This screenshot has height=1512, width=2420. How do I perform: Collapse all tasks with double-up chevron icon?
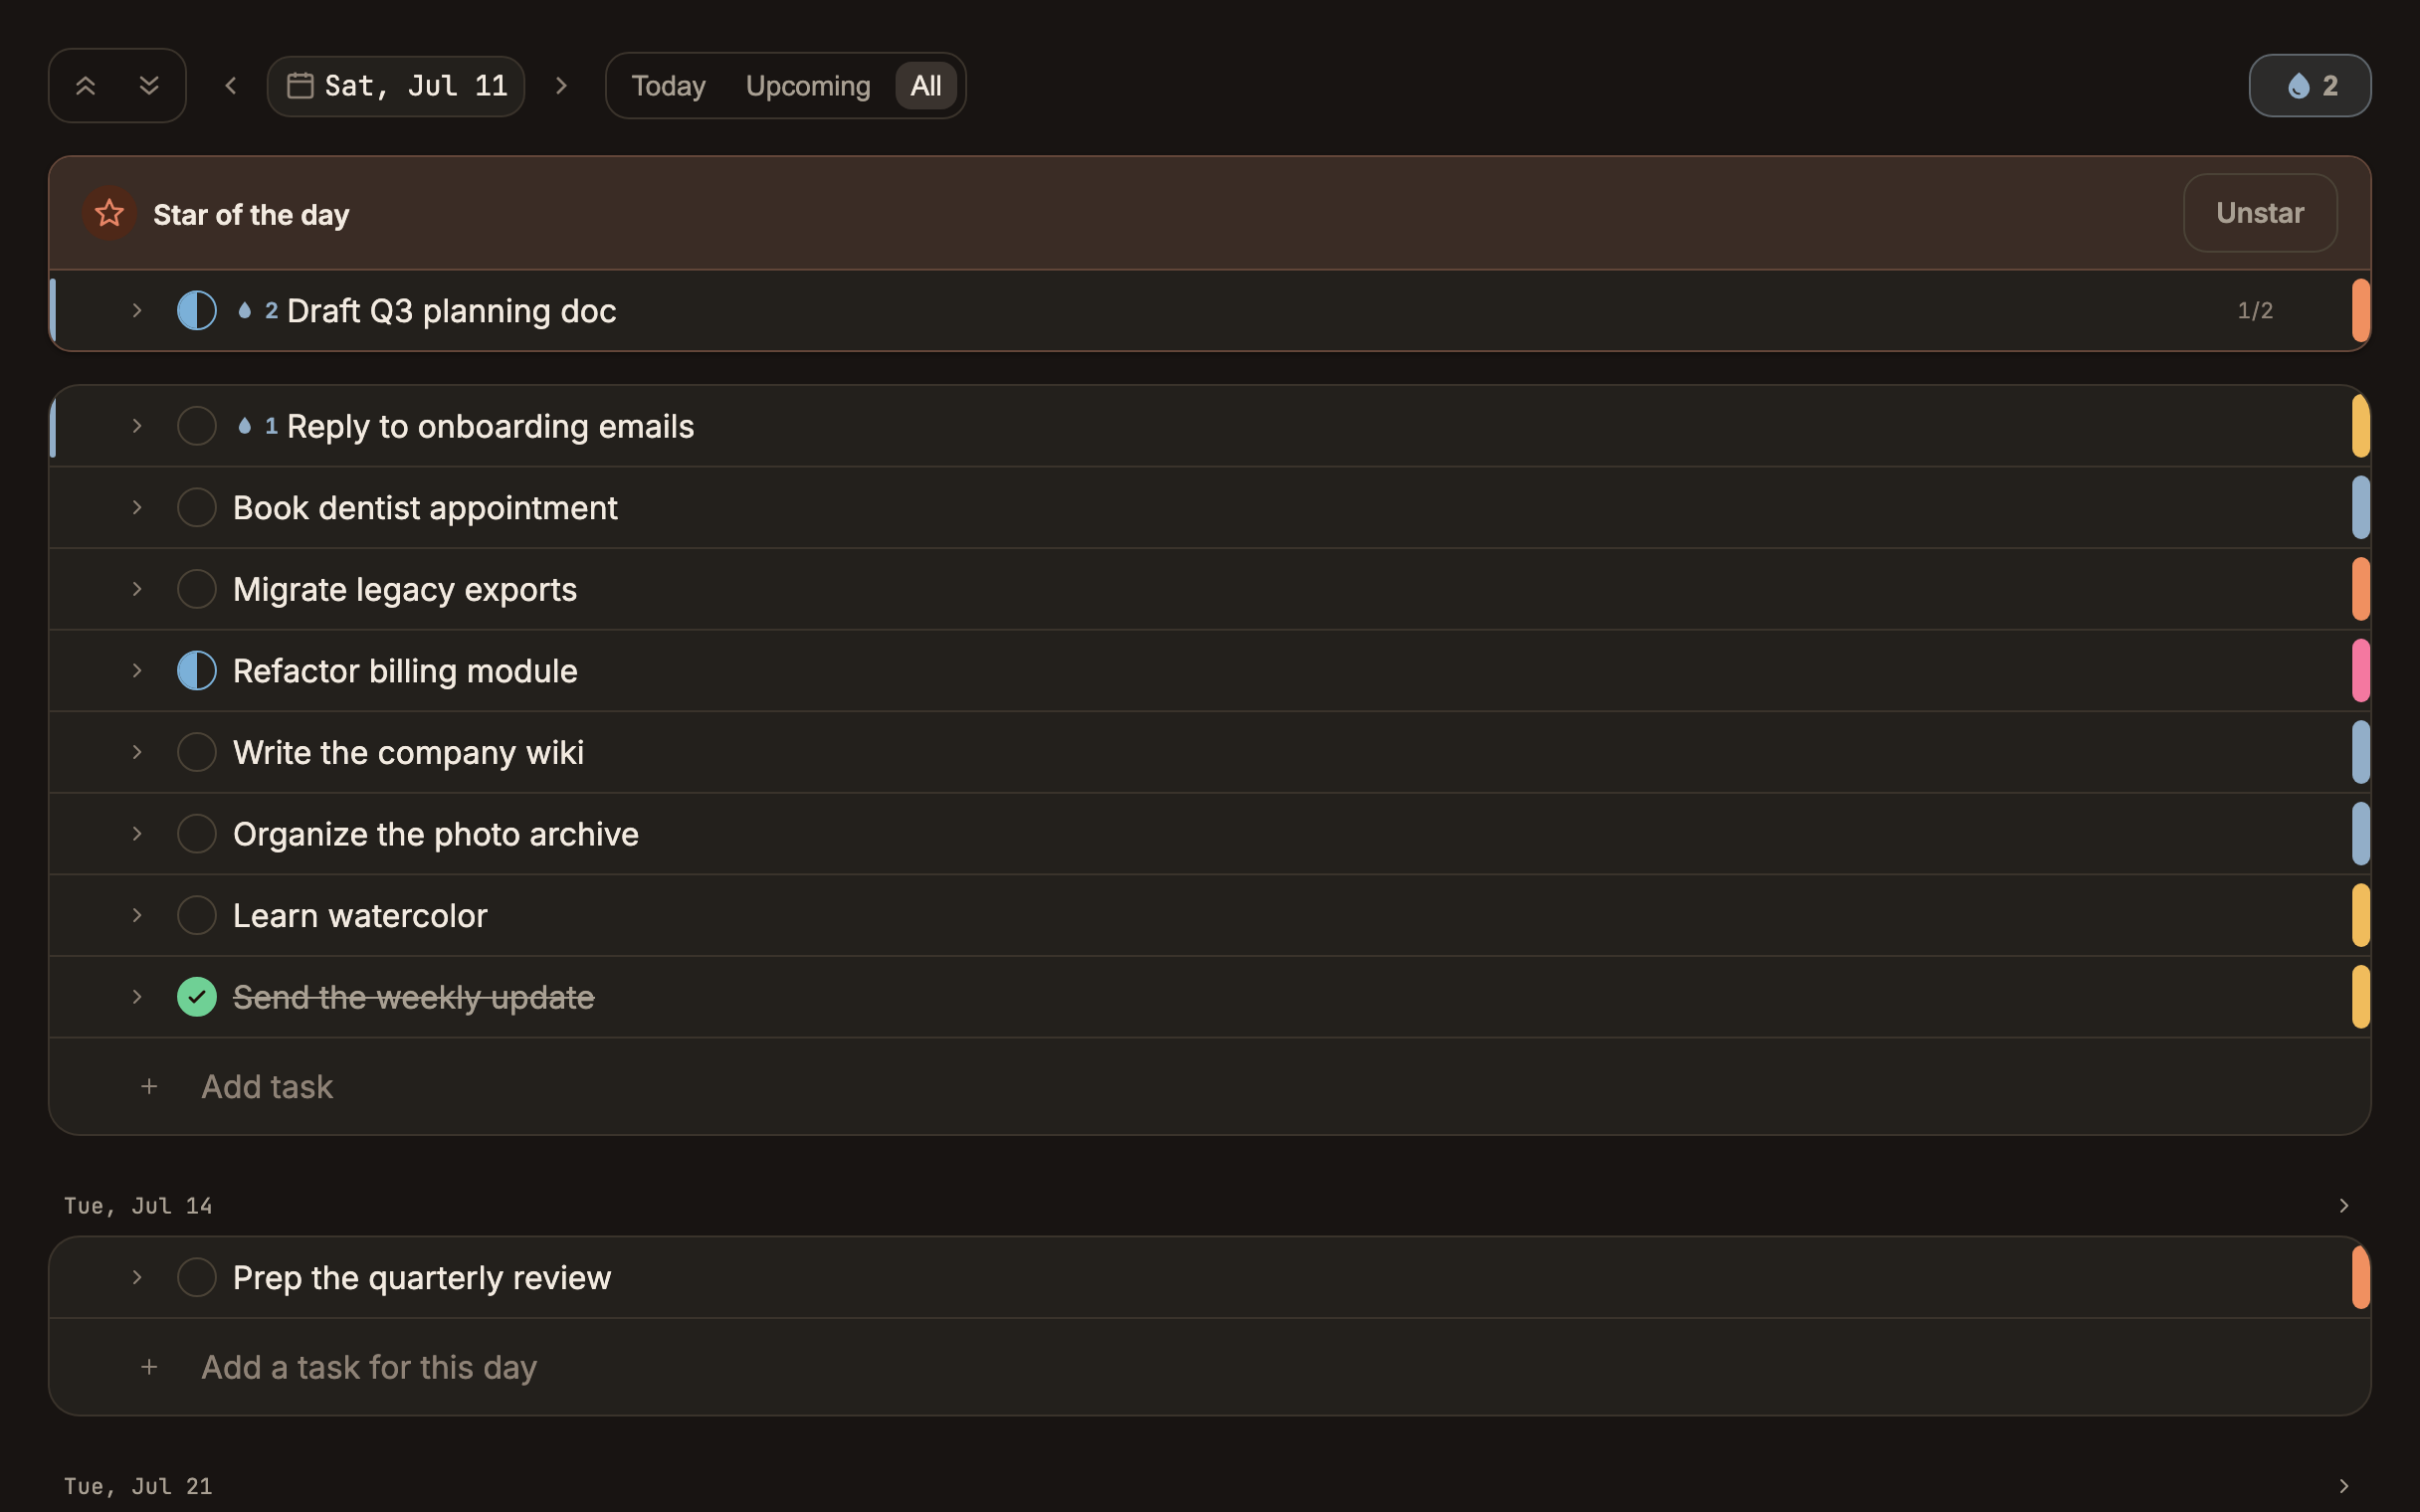pos(86,86)
